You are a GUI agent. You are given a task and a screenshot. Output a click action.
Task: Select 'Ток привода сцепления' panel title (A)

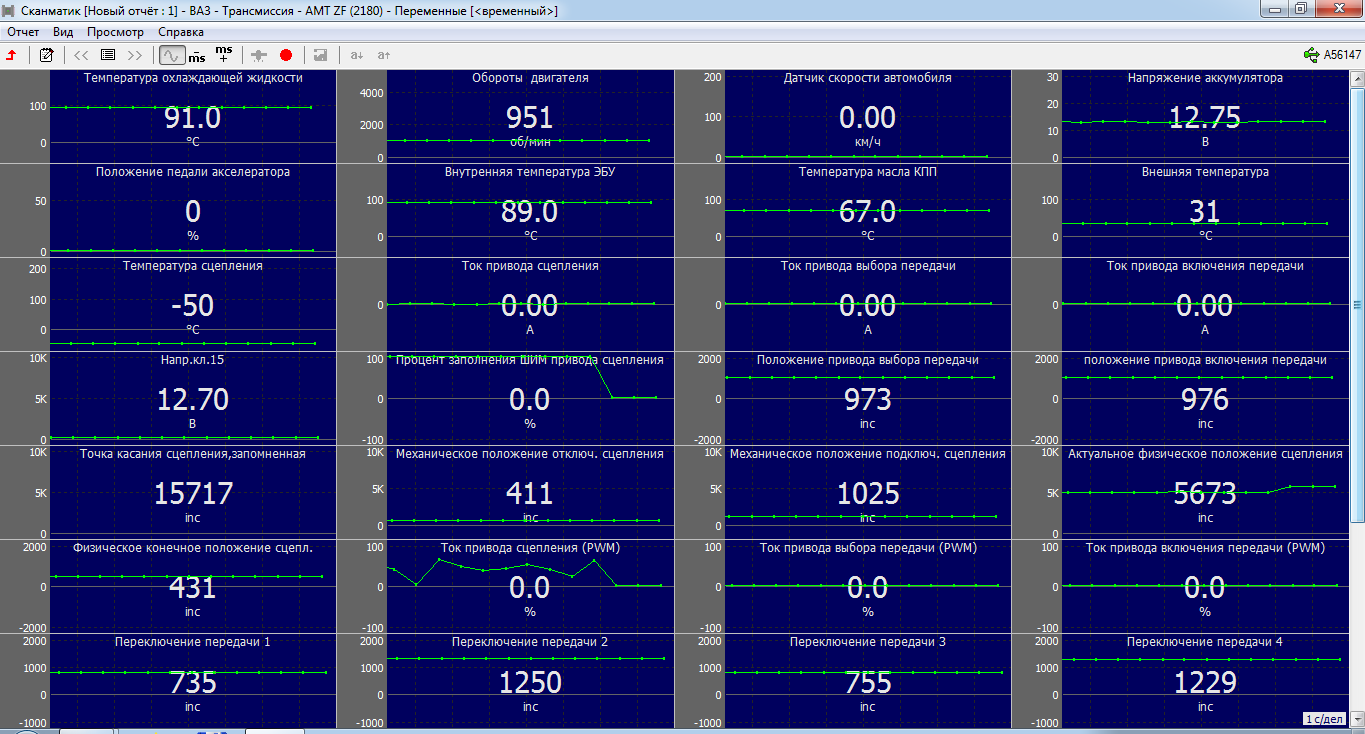point(530,266)
